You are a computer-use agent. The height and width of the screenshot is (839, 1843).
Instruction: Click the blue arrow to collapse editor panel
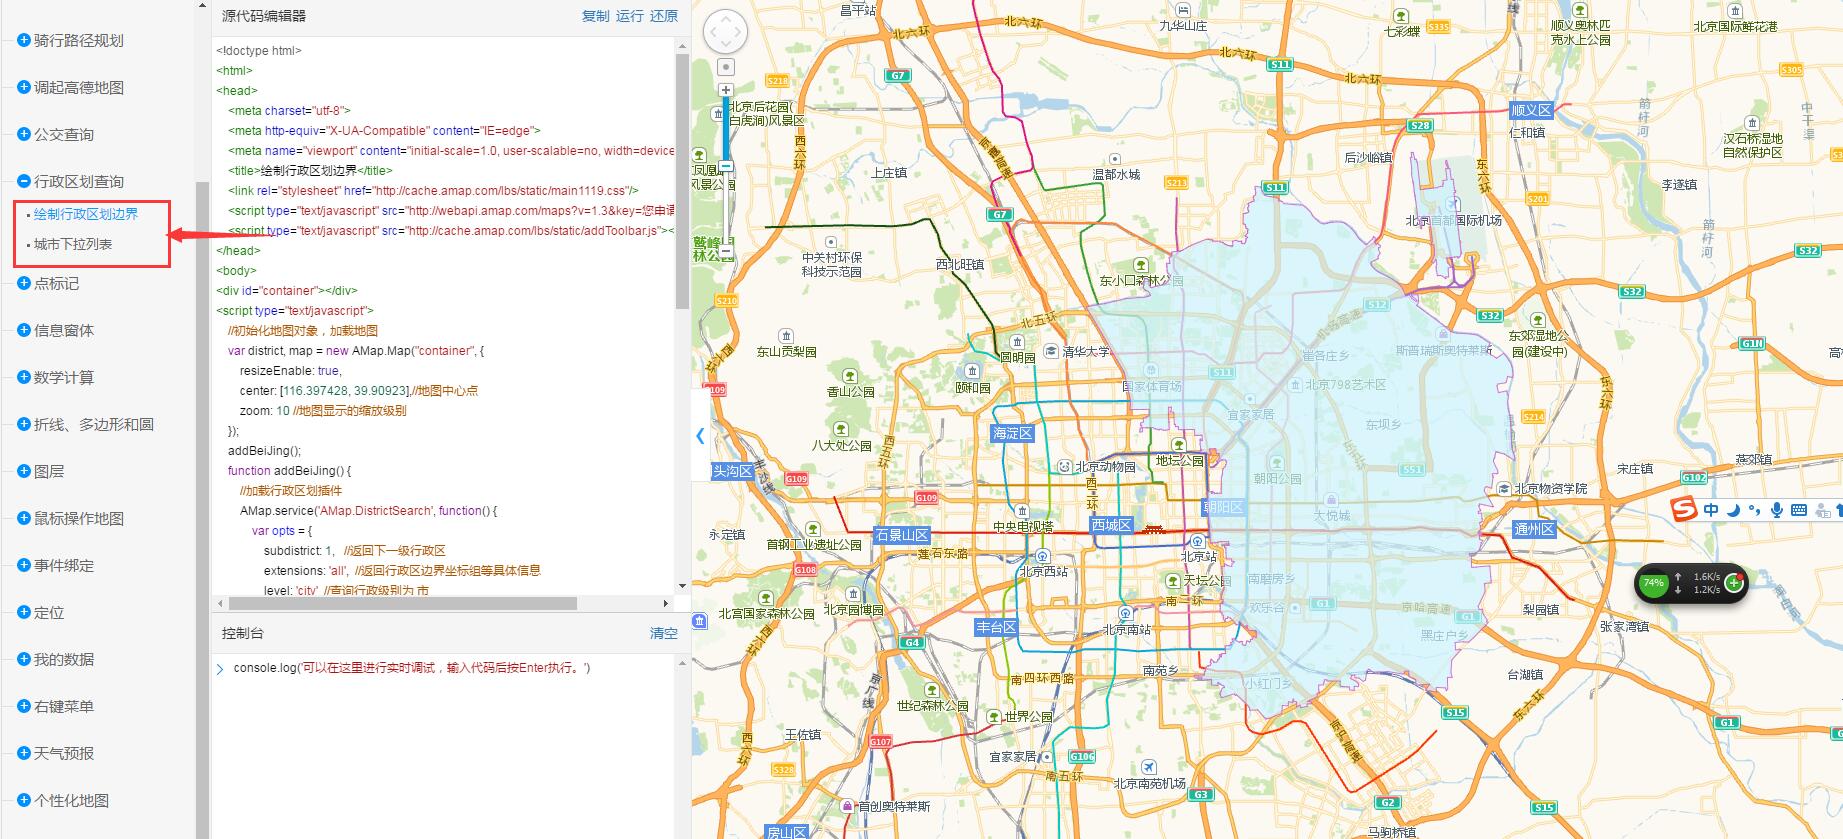click(x=700, y=436)
